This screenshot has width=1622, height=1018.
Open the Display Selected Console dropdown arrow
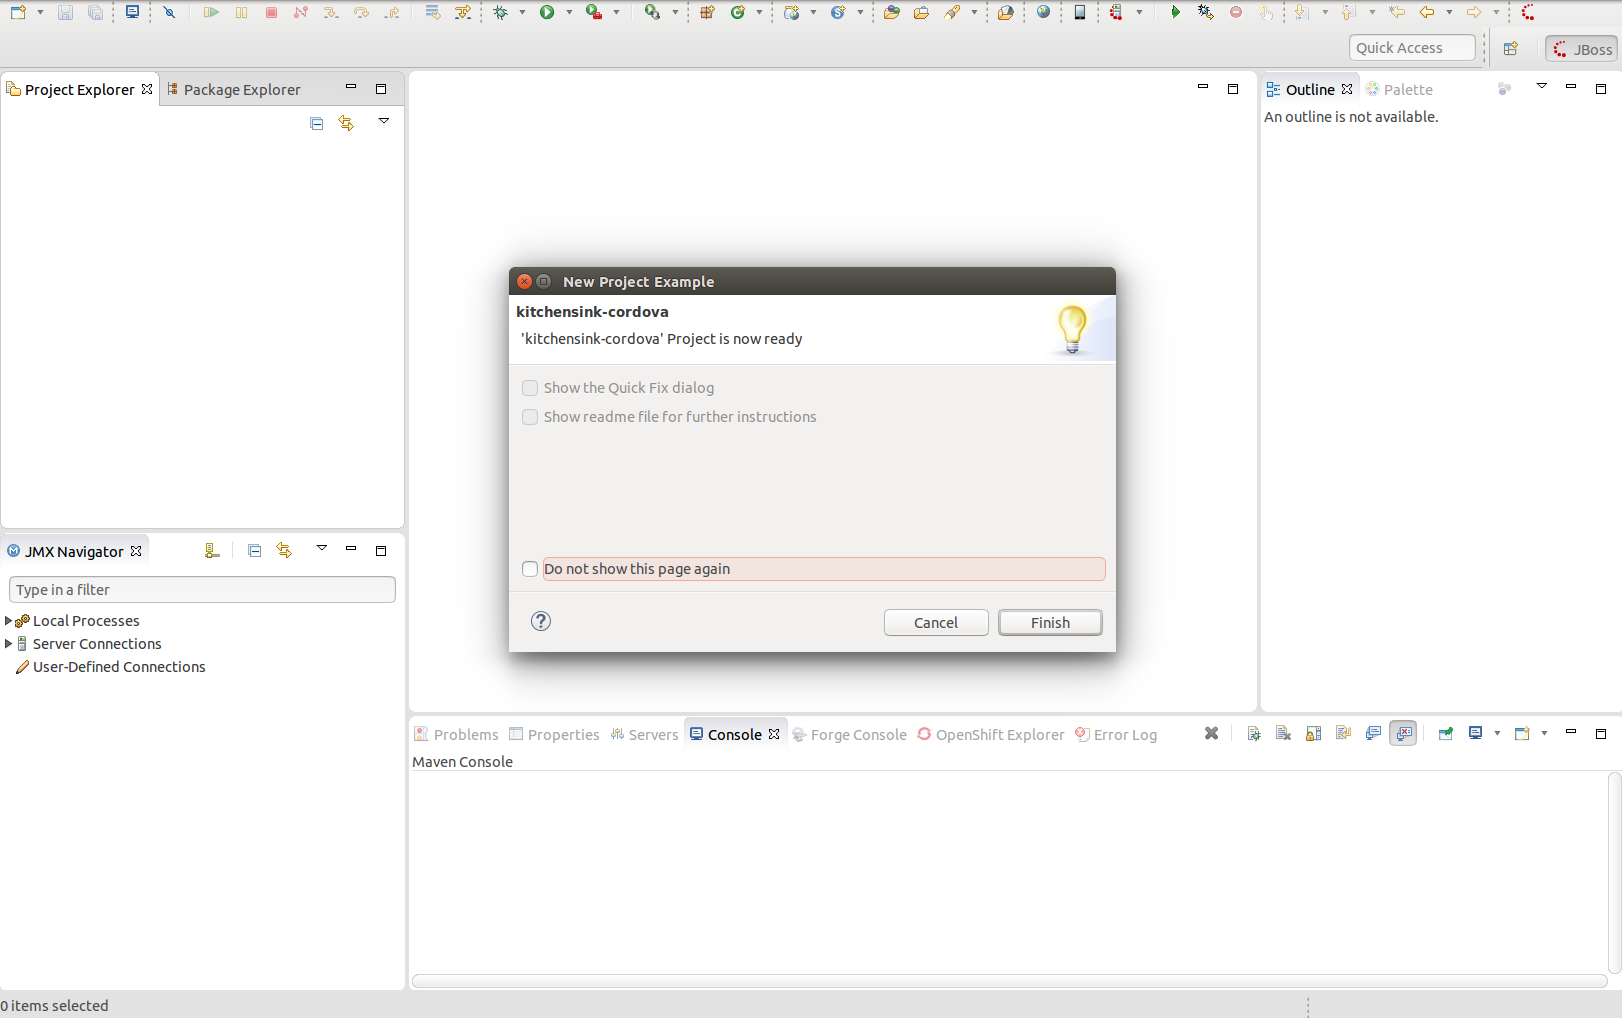(1497, 734)
